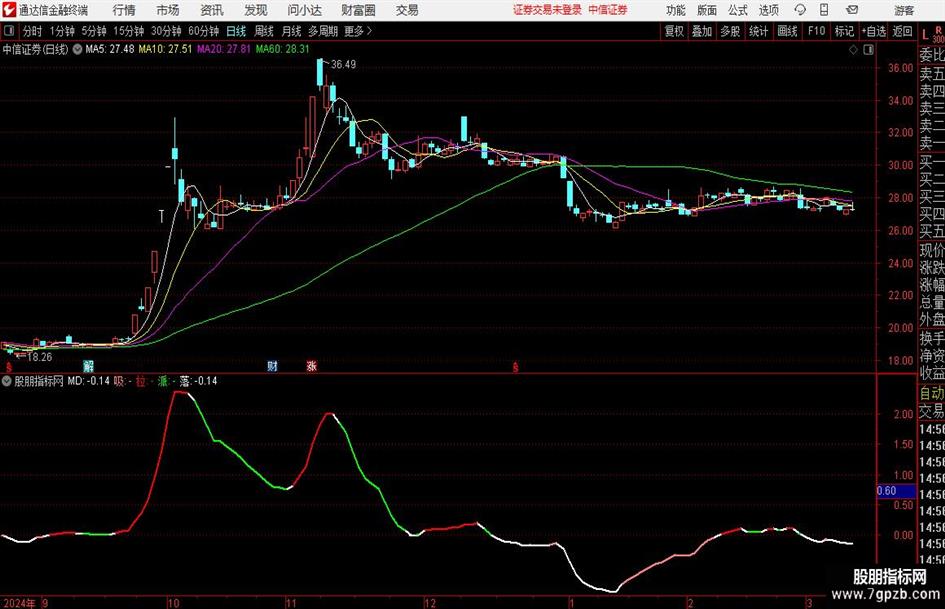Image resolution: width=945 pixels, height=609 pixels.
Task: Open the 功能 menu
Action: [x=676, y=10]
